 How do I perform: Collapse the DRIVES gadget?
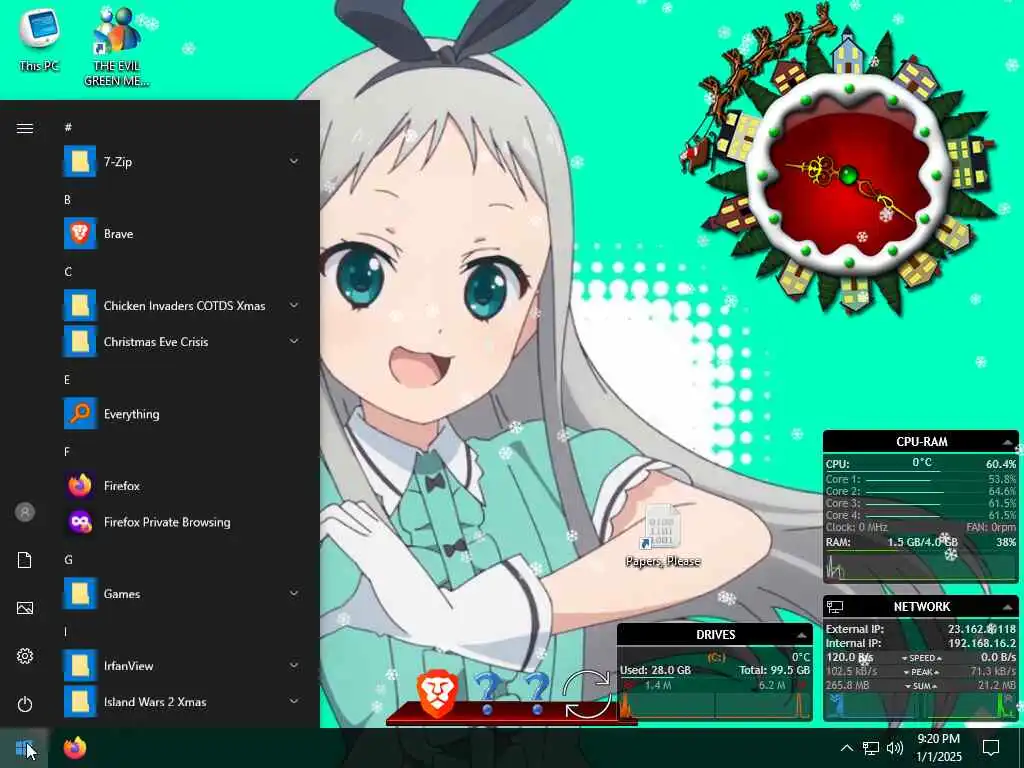801,635
